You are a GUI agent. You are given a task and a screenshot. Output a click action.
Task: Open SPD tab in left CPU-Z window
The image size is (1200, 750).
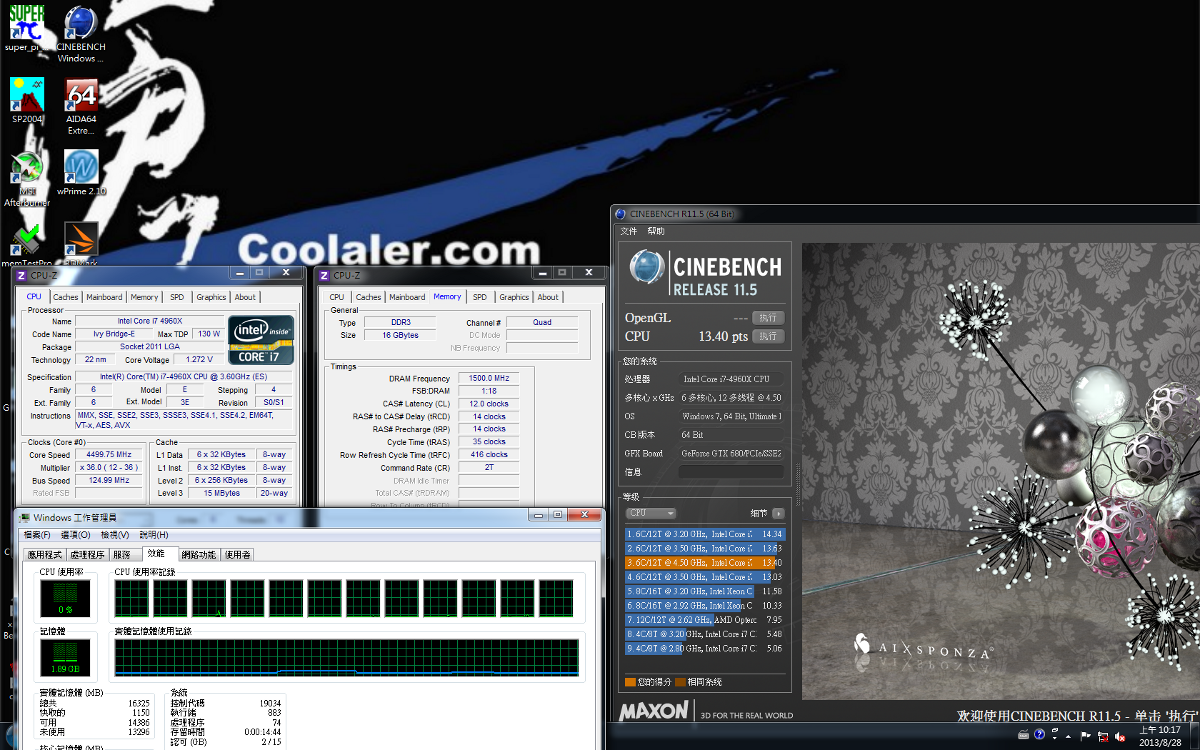tap(177, 297)
